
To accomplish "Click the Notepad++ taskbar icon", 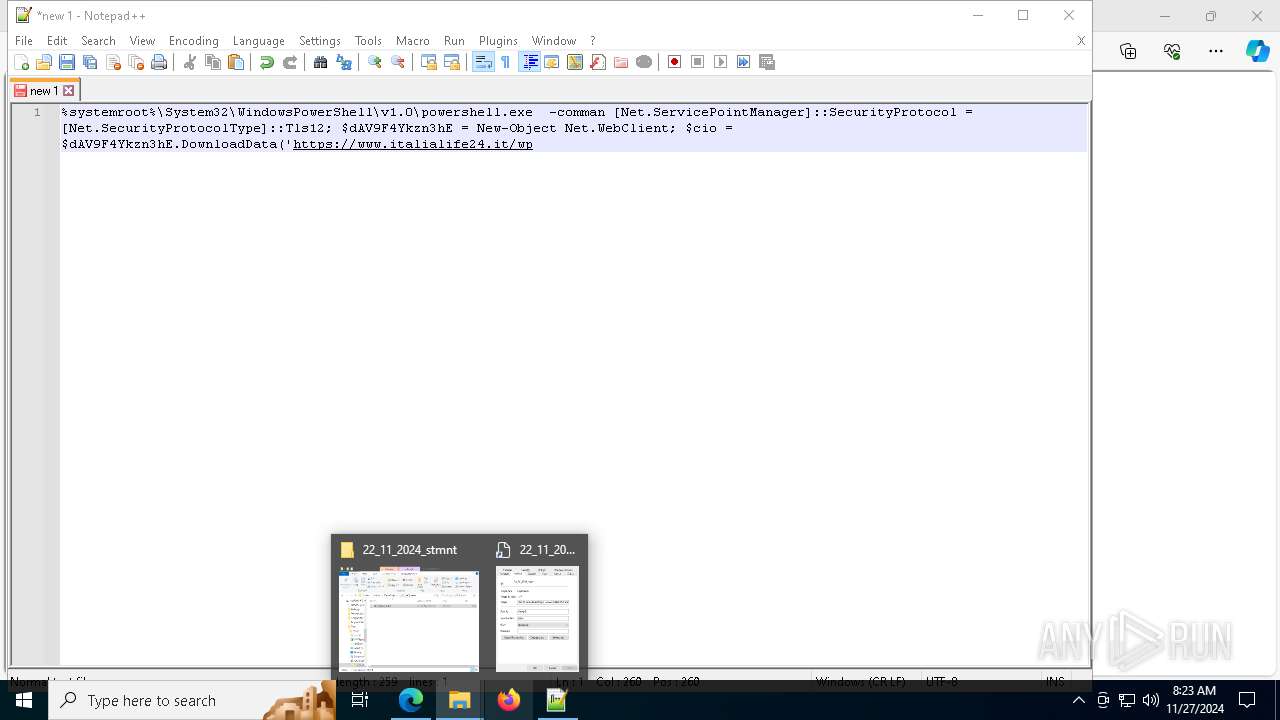I will [x=557, y=700].
